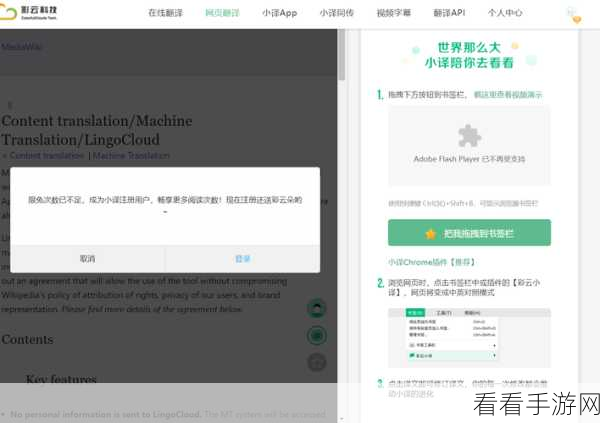Image resolution: width=600 pixels, height=423 pixels.
Task: Open 小译同传 in navigation
Action: (x=337, y=13)
